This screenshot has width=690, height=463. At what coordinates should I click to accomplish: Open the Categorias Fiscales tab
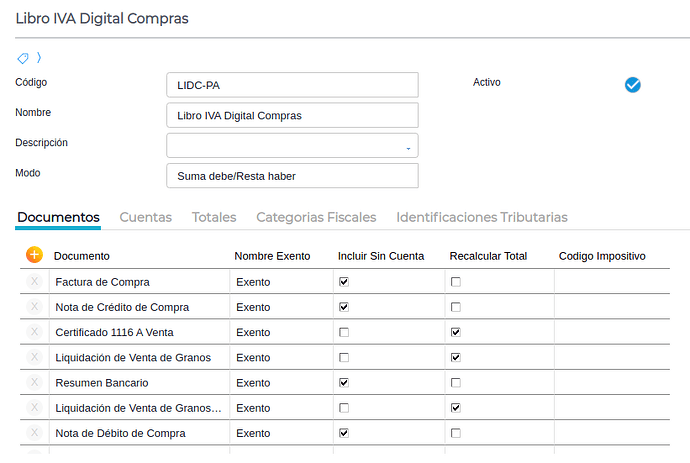[x=316, y=217]
